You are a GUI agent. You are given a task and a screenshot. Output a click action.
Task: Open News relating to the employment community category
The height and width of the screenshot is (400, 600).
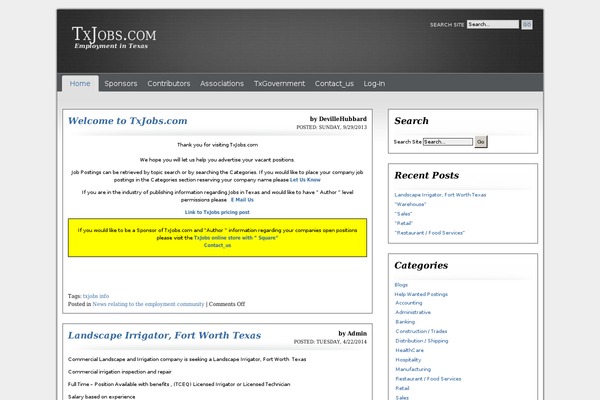[148, 304]
